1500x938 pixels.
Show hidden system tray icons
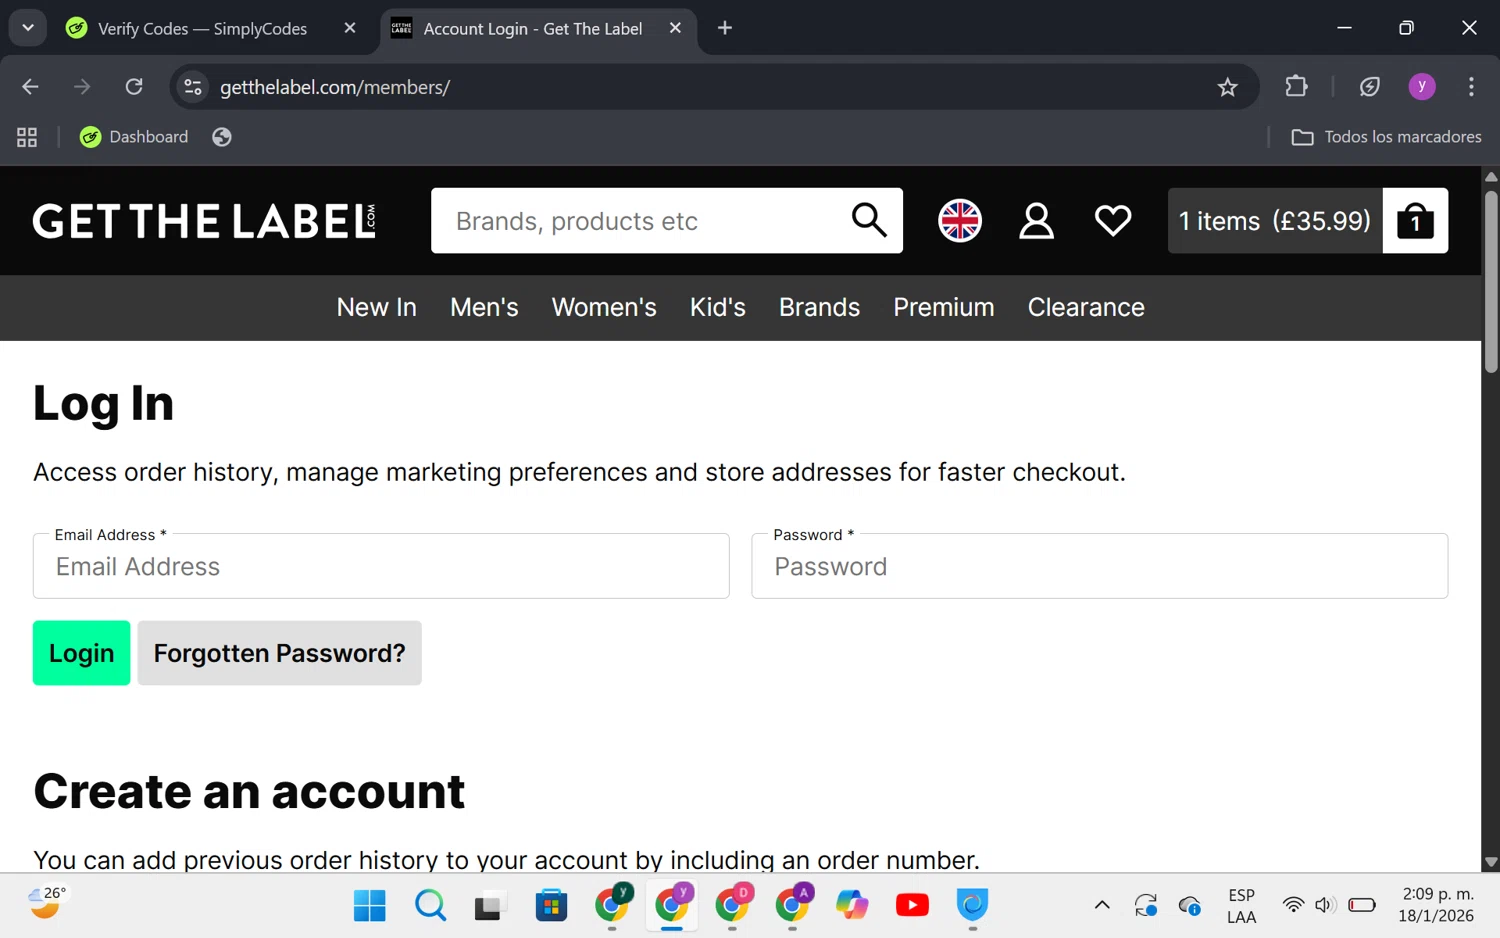1101,905
